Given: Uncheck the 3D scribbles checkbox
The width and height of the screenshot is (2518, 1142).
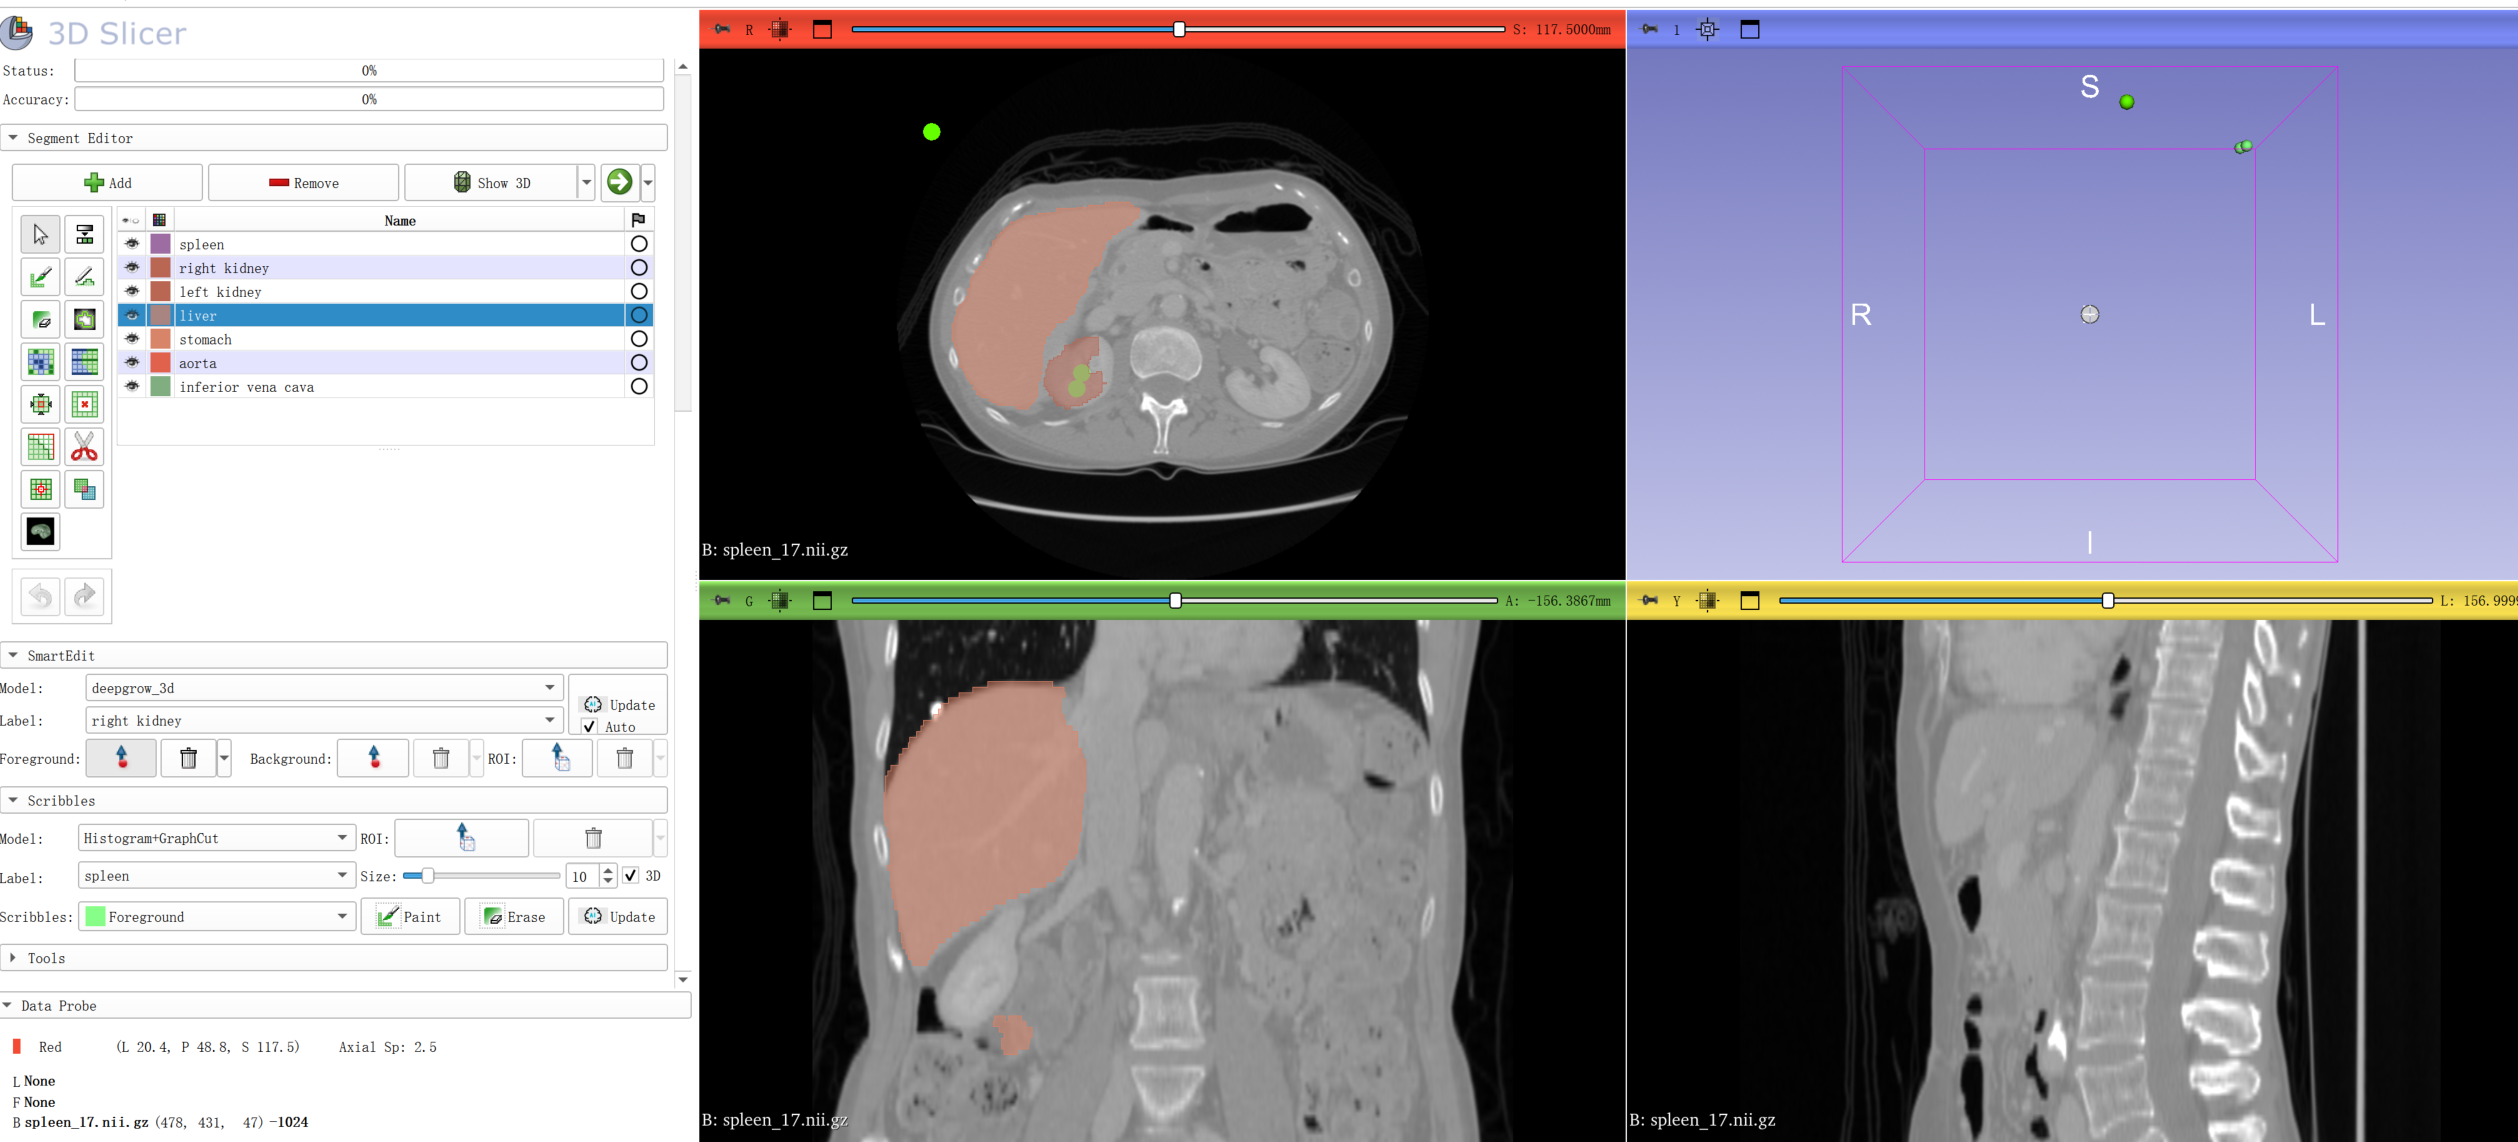Looking at the screenshot, I should pyautogui.click(x=631, y=876).
